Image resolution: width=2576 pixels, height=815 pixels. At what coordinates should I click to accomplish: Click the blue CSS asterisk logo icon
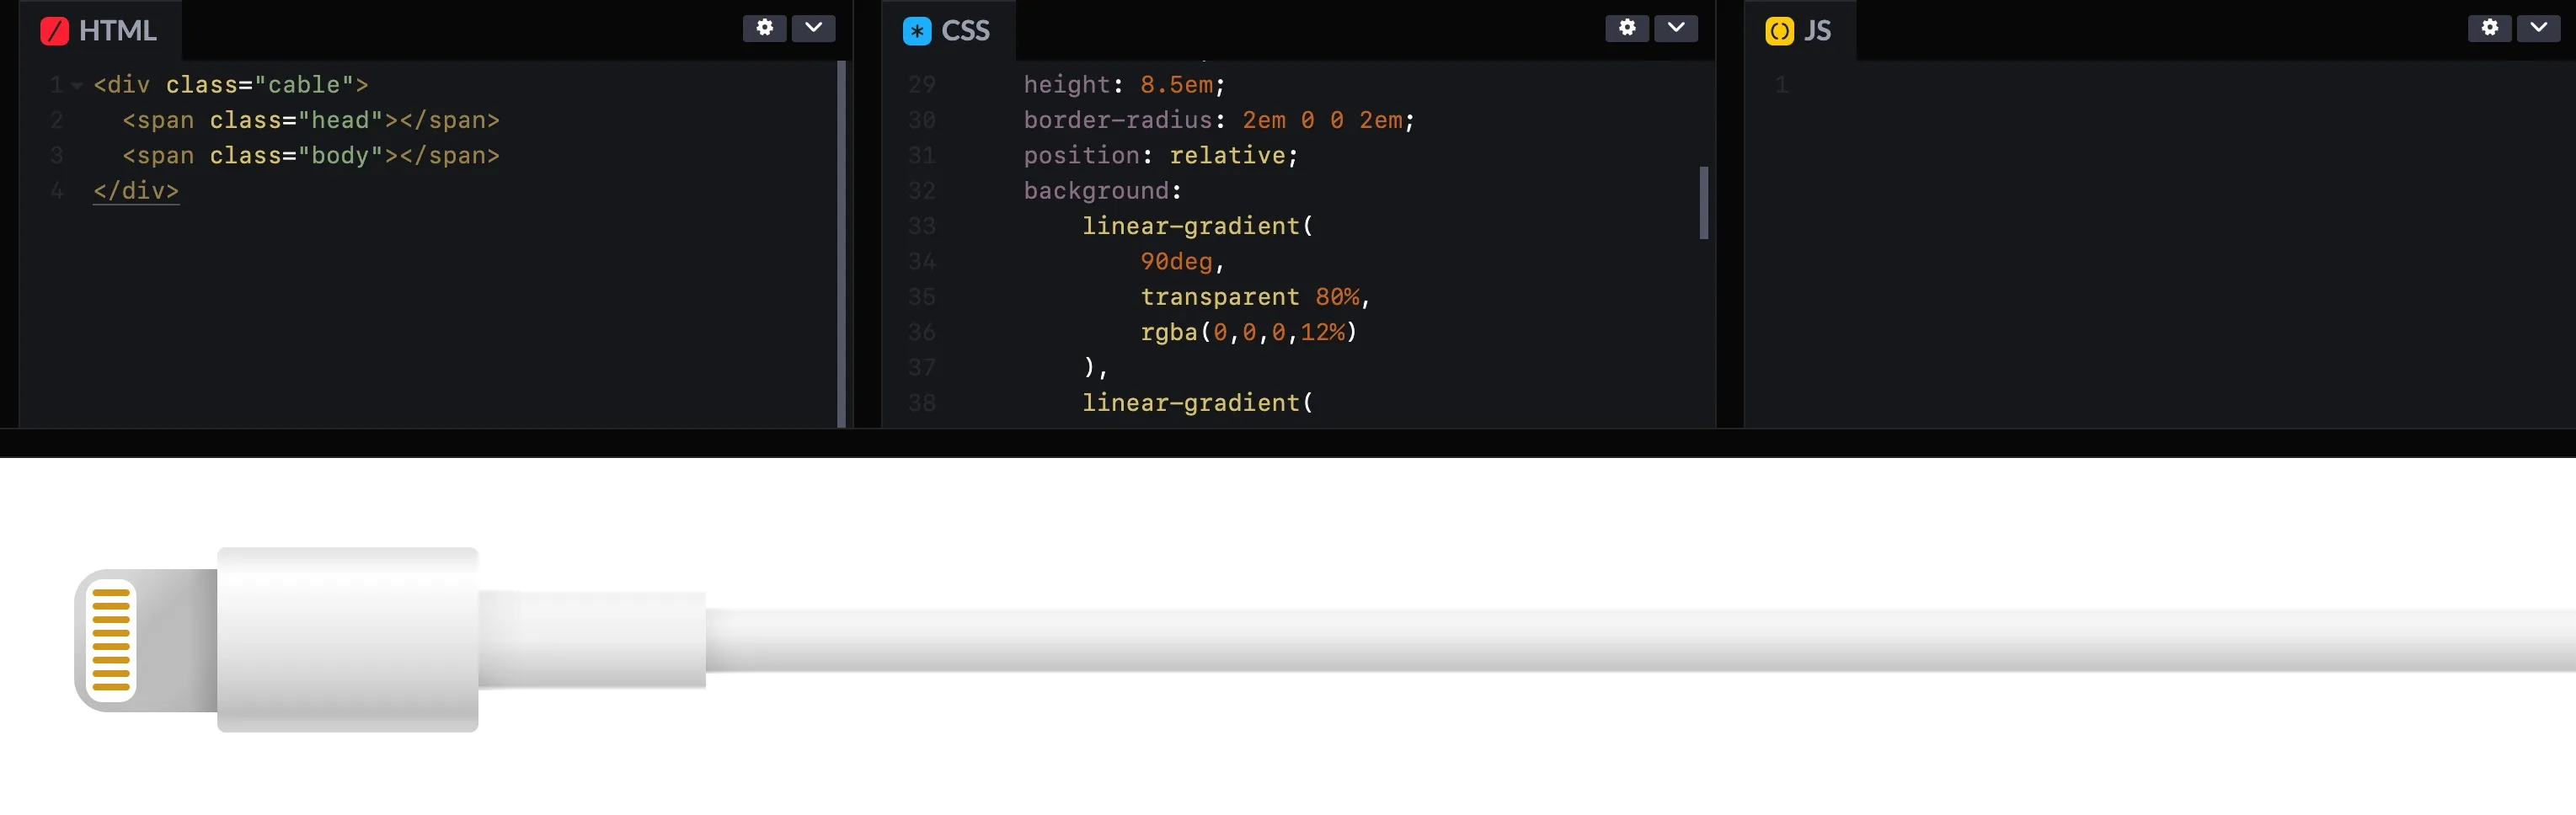916,31
